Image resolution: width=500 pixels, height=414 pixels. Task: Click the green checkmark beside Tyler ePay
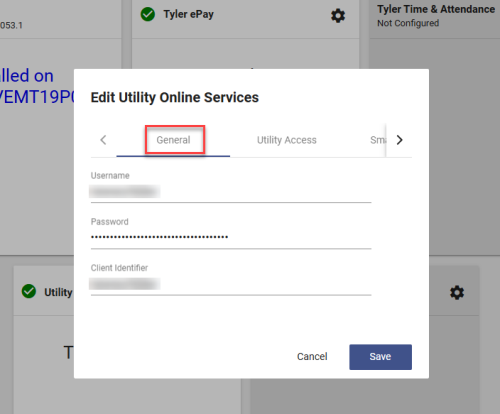point(147,14)
